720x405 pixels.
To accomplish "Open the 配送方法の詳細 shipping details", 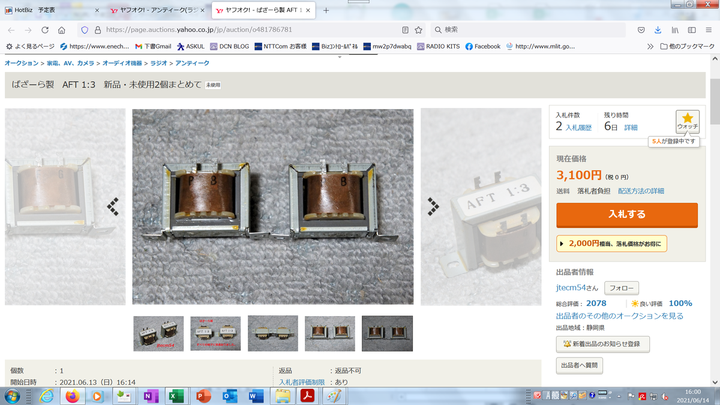I will pyautogui.click(x=645, y=190).
